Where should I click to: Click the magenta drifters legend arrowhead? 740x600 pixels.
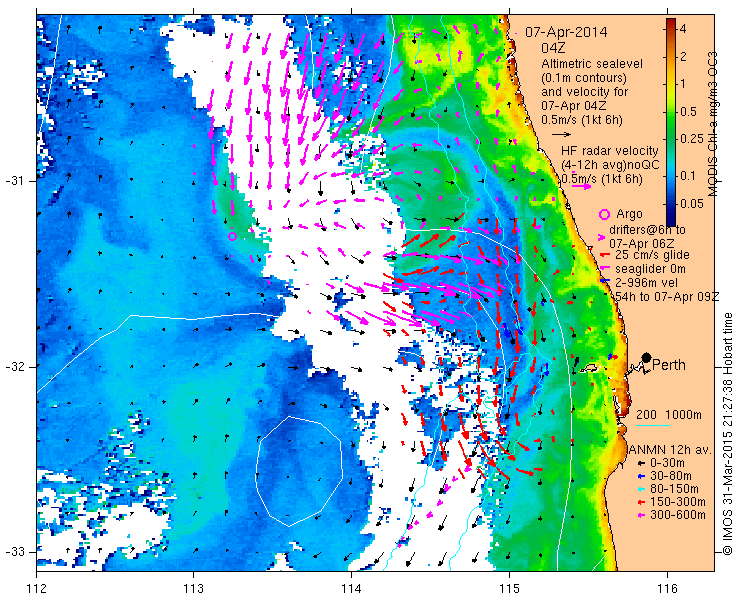click(601, 238)
